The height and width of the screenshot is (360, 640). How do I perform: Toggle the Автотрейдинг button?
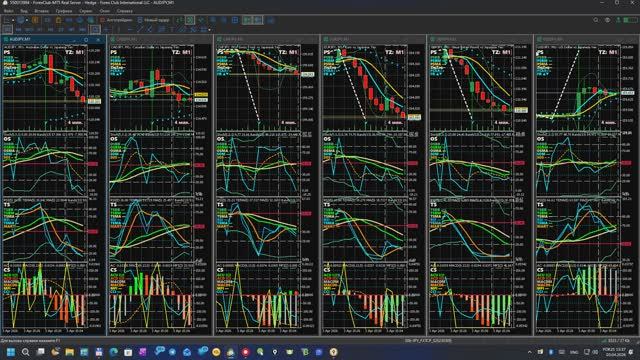click(x=116, y=20)
